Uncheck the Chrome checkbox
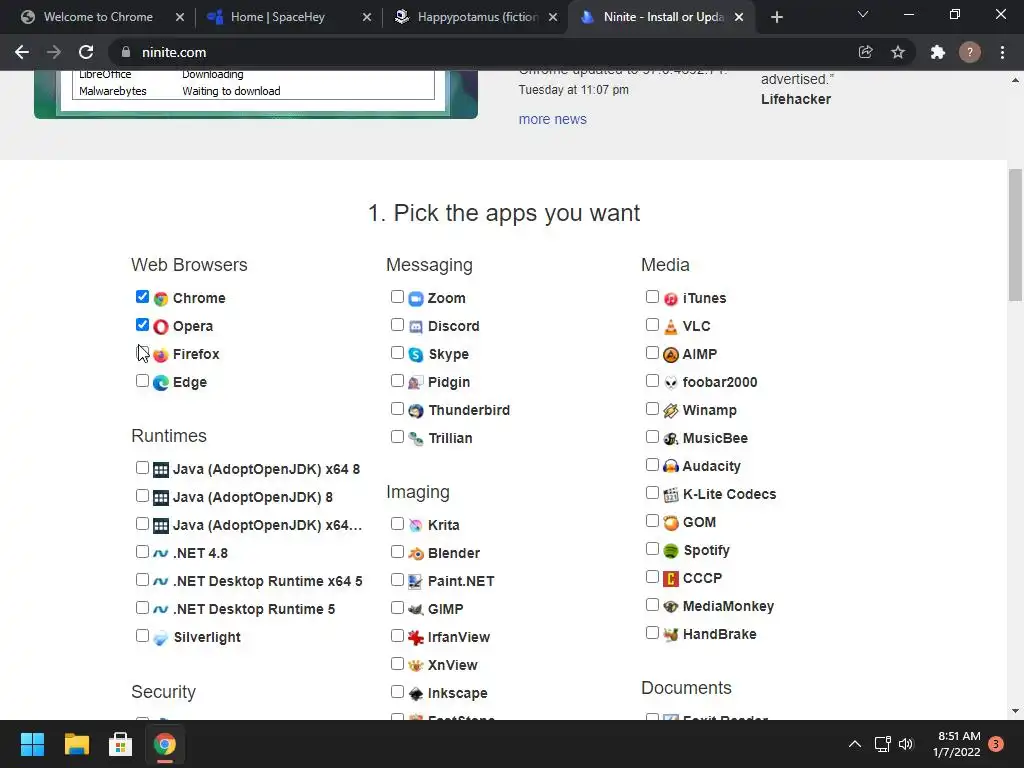The height and width of the screenshot is (768, 1024). pyautogui.click(x=142, y=296)
